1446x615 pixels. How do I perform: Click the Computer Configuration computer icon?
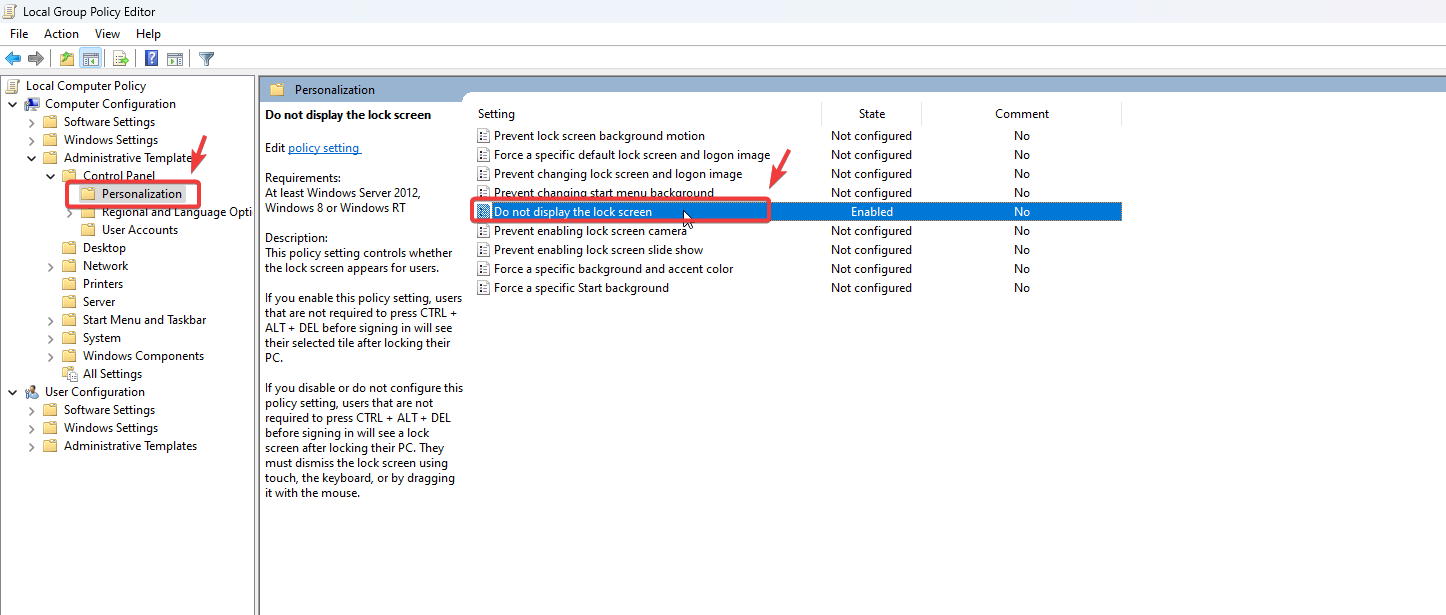point(32,104)
